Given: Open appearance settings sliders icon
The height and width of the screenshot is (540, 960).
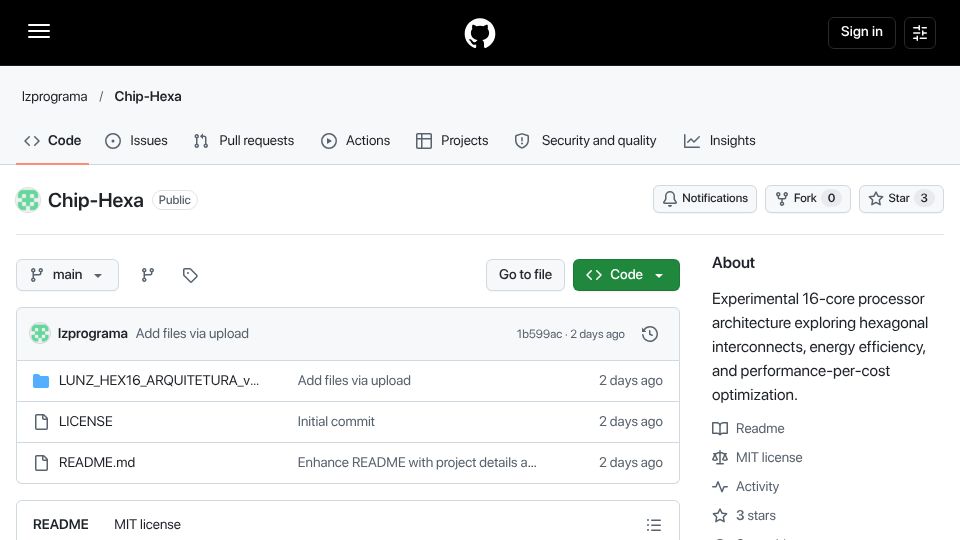Looking at the screenshot, I should (920, 32).
